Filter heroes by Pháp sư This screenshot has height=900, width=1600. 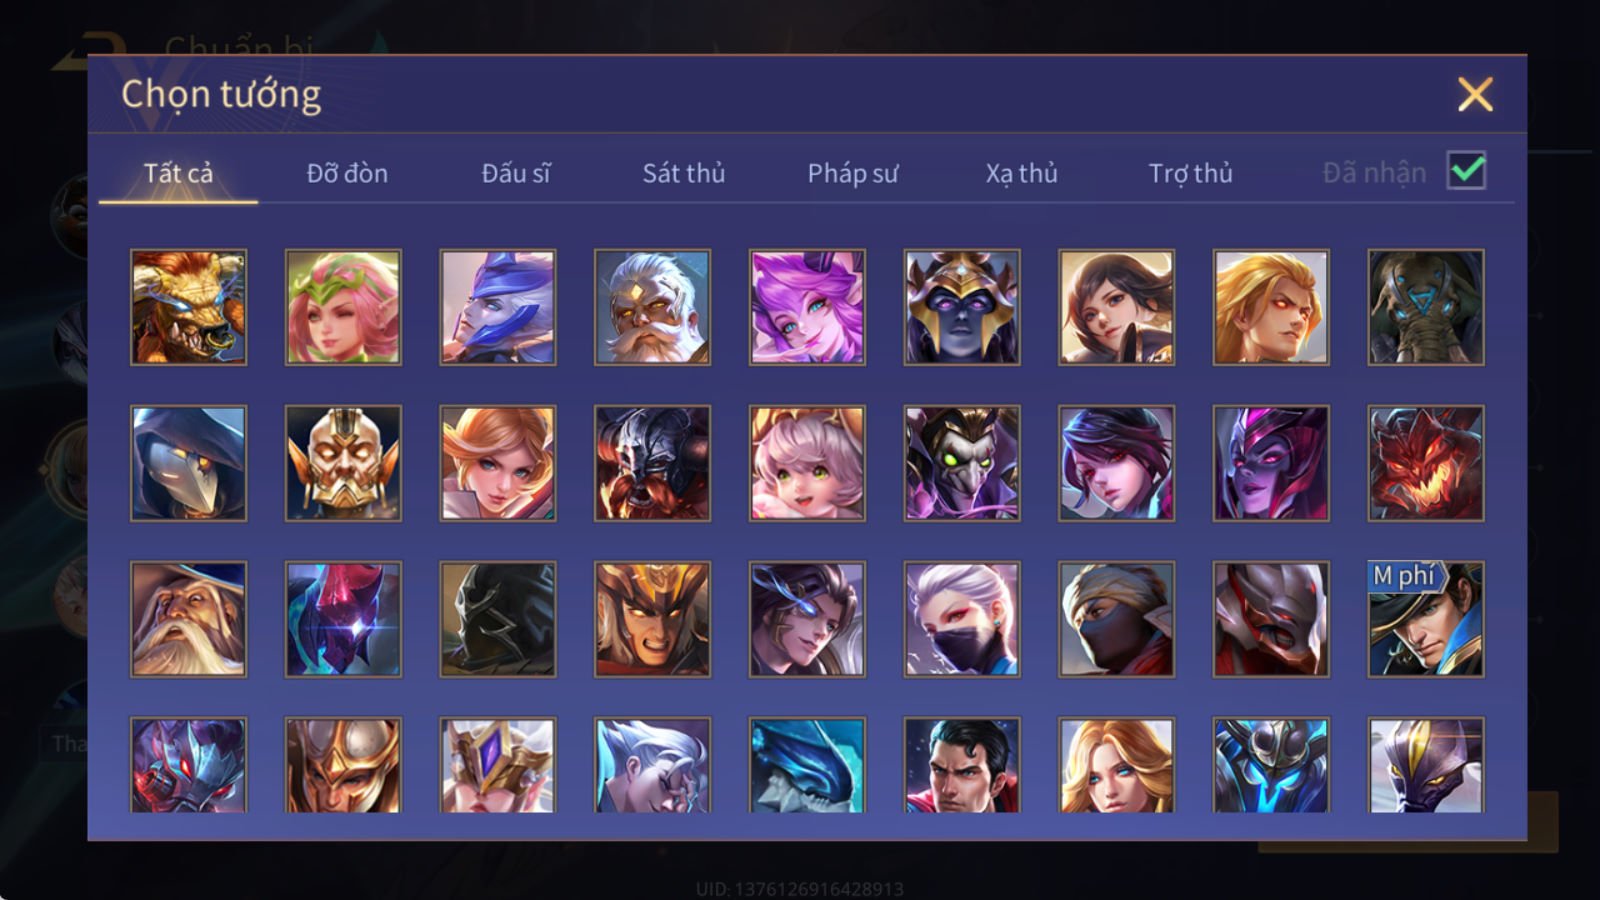click(x=853, y=173)
